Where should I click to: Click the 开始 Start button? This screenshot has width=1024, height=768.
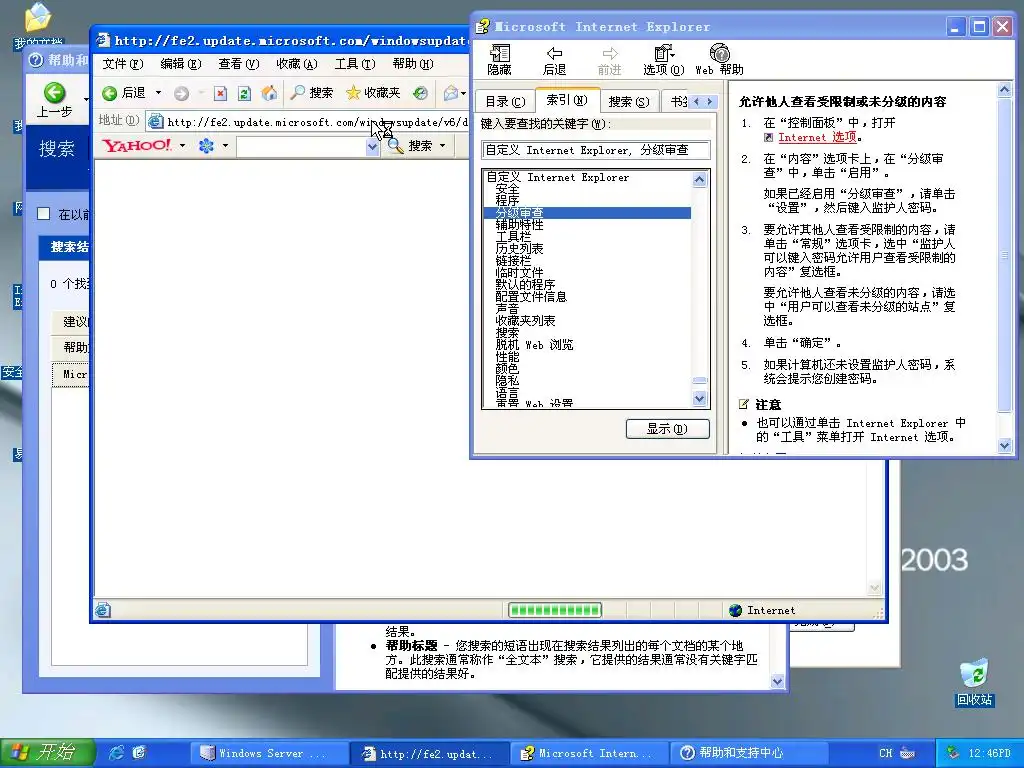[x=47, y=753]
